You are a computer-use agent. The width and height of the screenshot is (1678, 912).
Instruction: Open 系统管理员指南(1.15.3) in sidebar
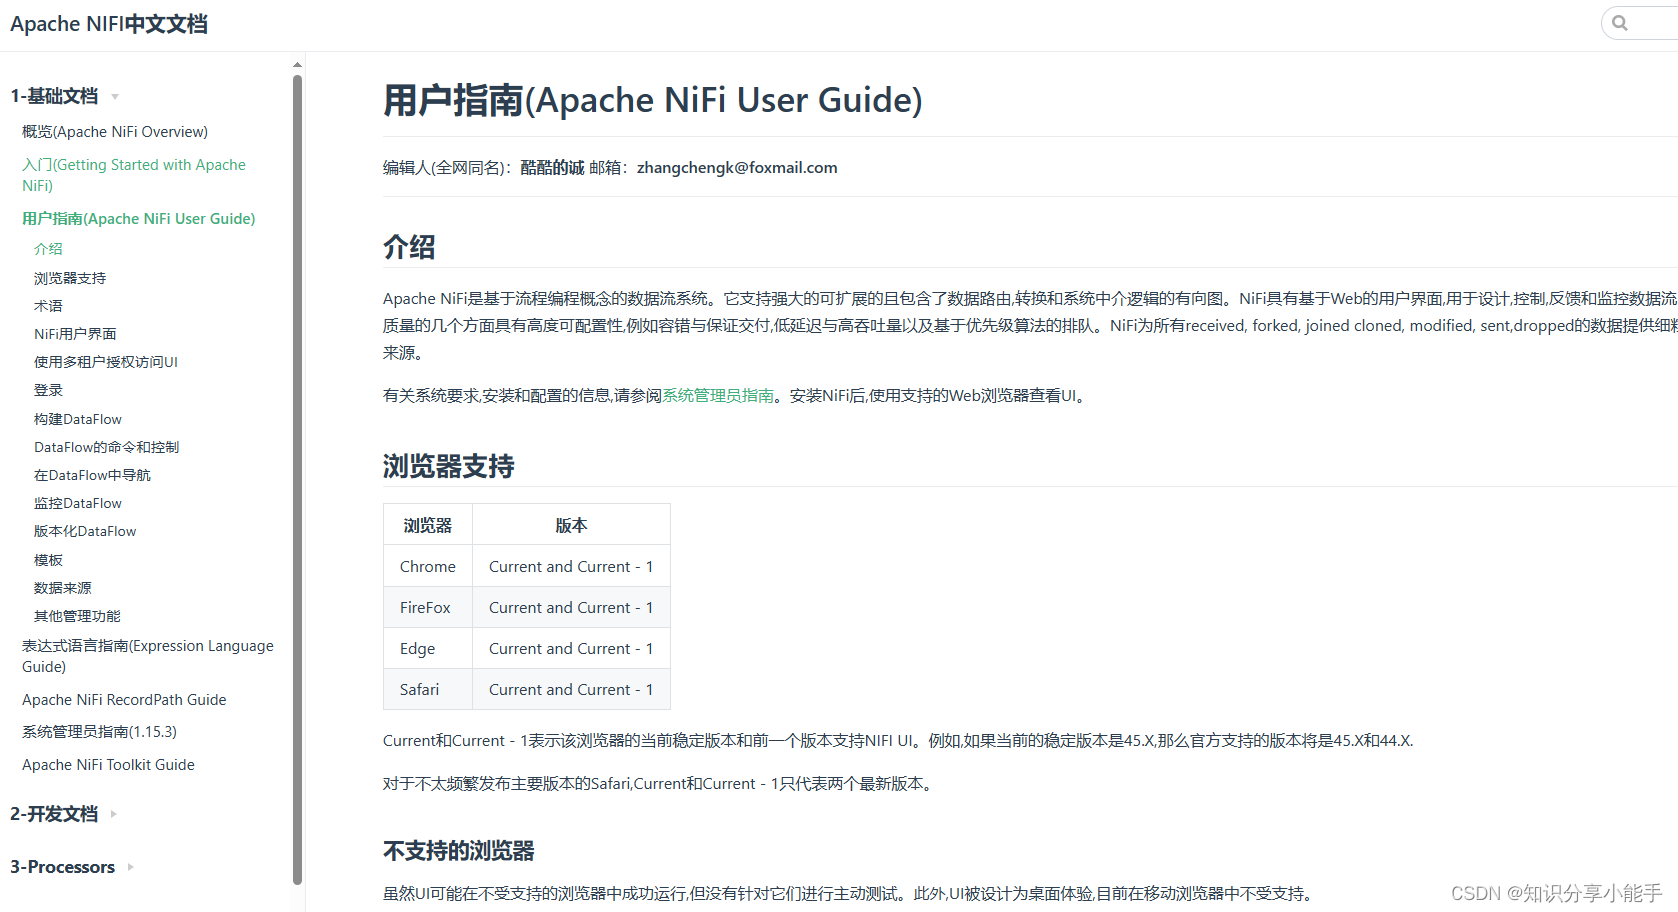click(100, 732)
